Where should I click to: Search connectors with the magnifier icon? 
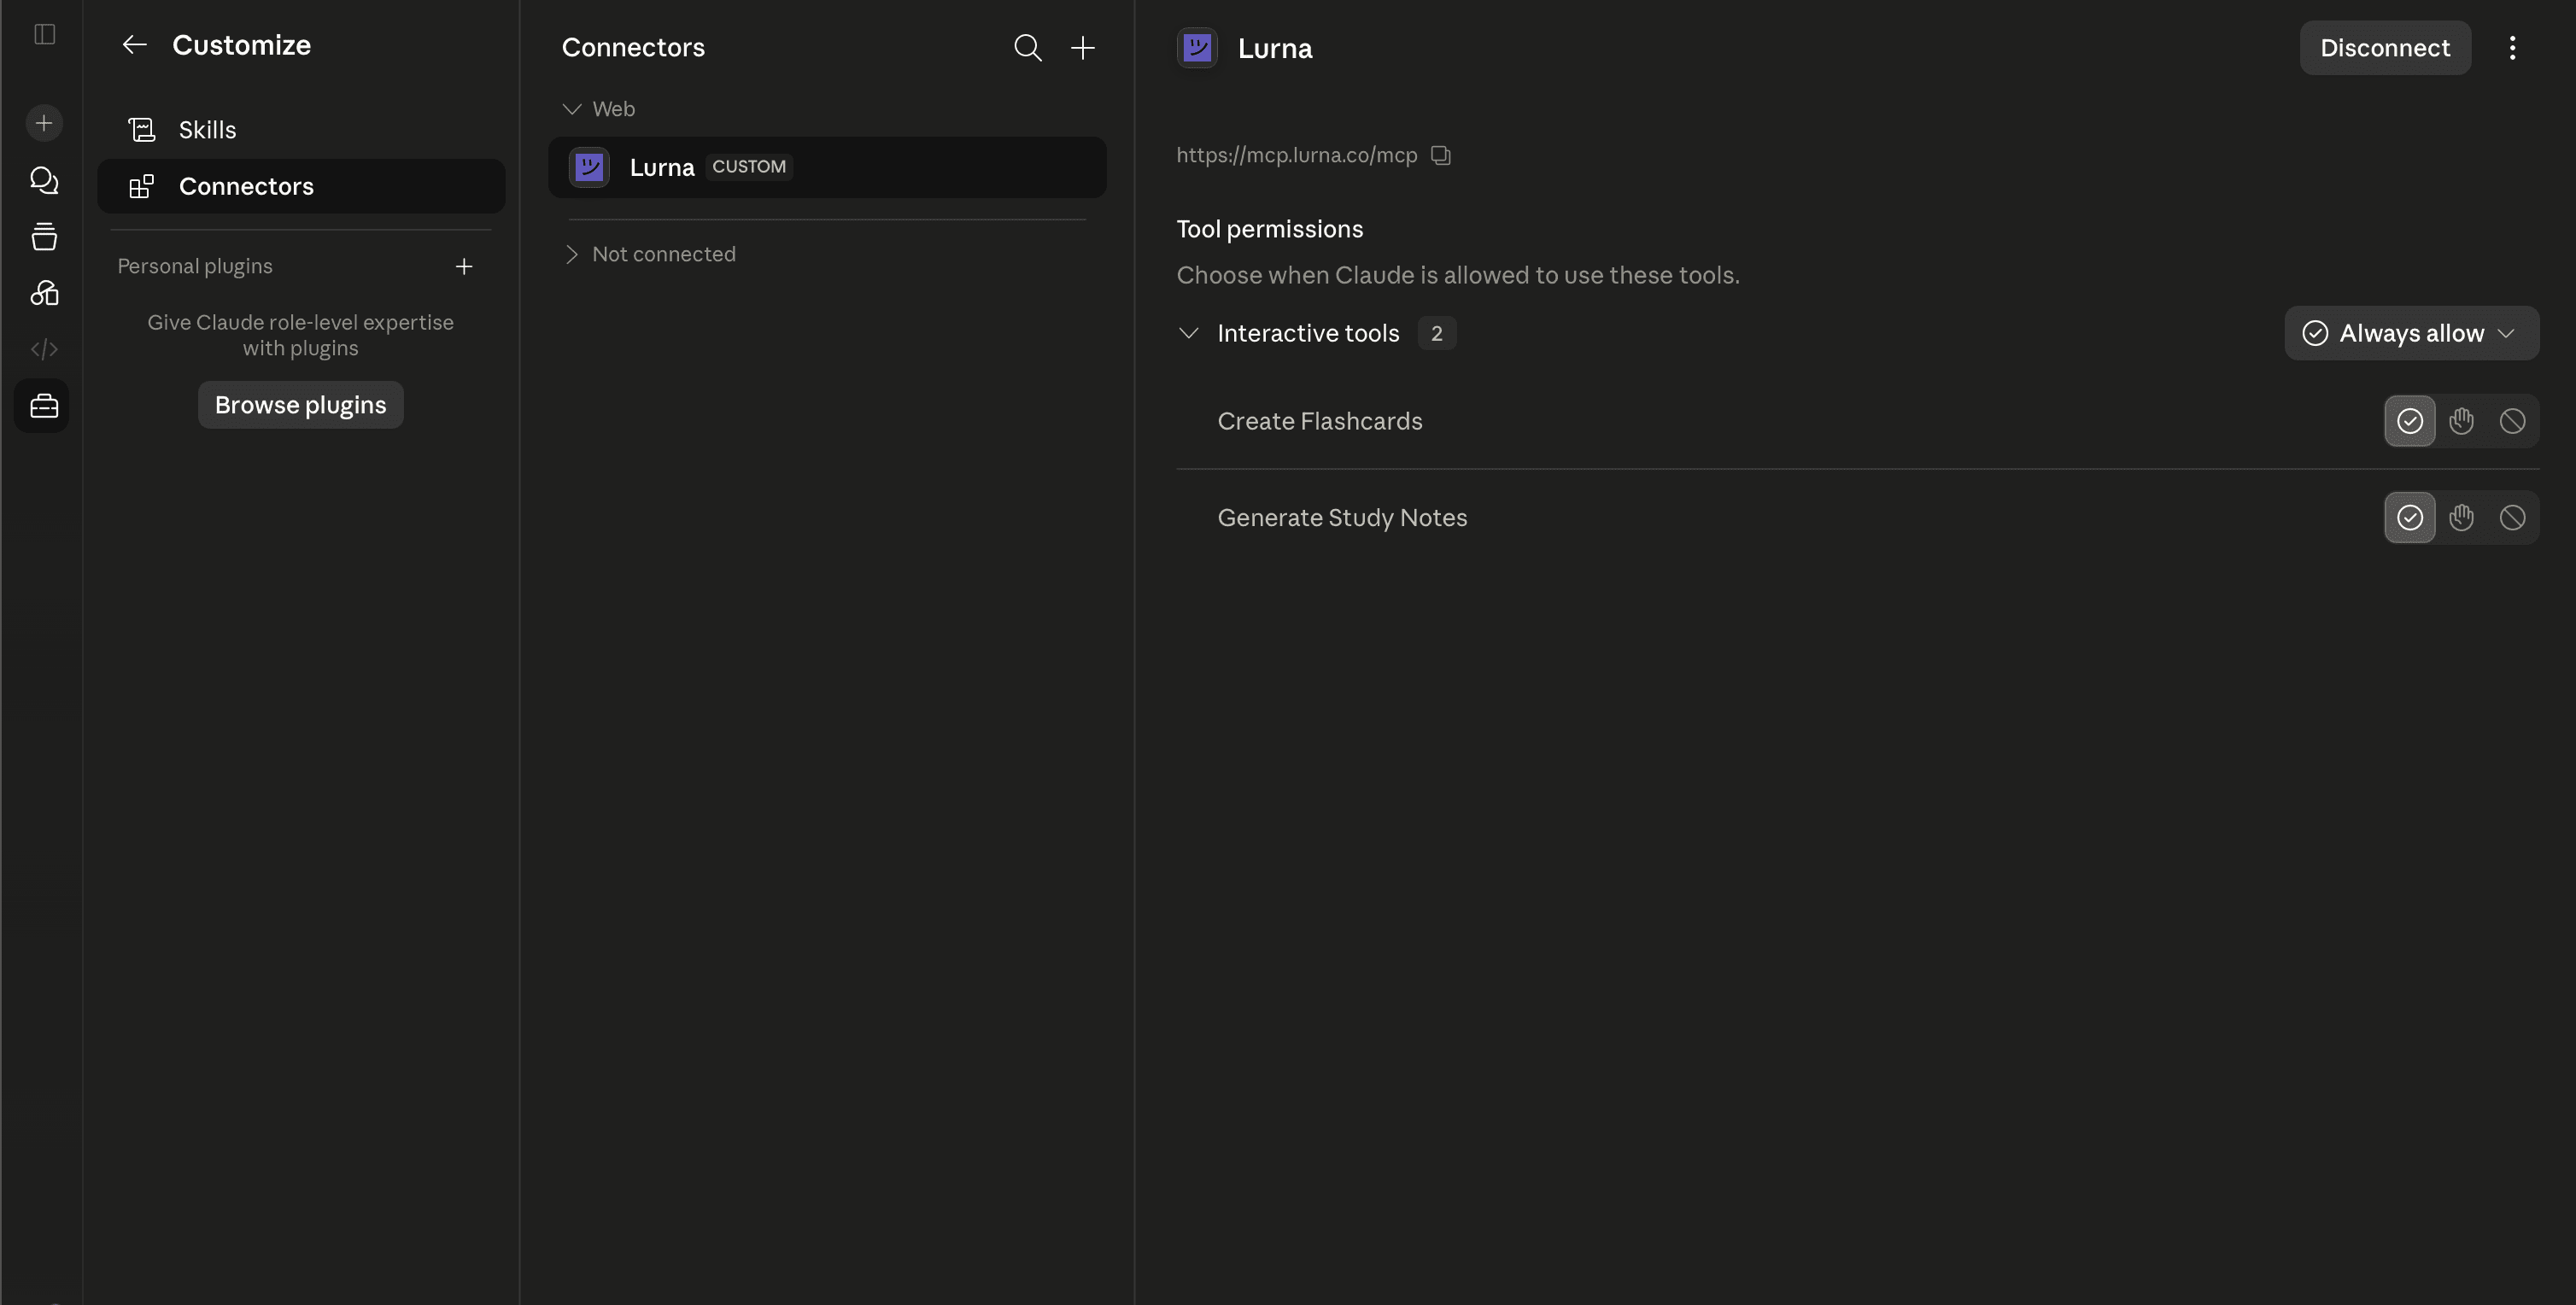(x=1027, y=48)
